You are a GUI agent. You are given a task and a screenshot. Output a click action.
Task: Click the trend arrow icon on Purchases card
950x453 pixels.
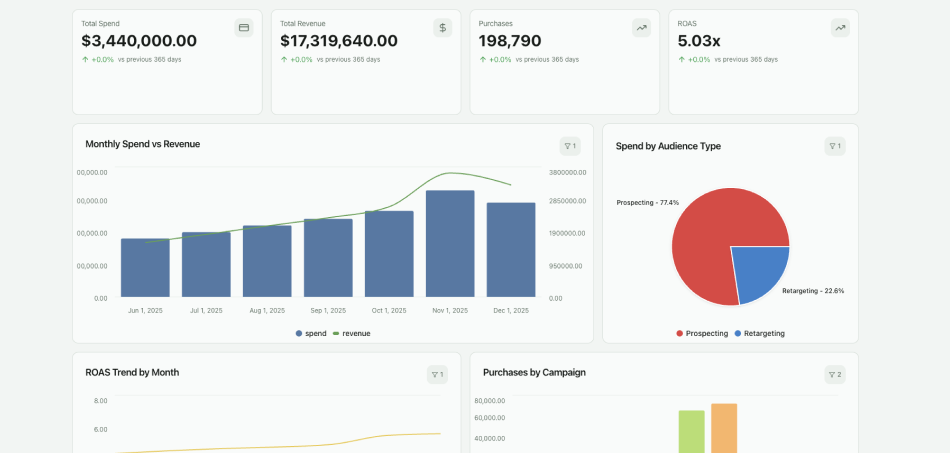(x=641, y=28)
